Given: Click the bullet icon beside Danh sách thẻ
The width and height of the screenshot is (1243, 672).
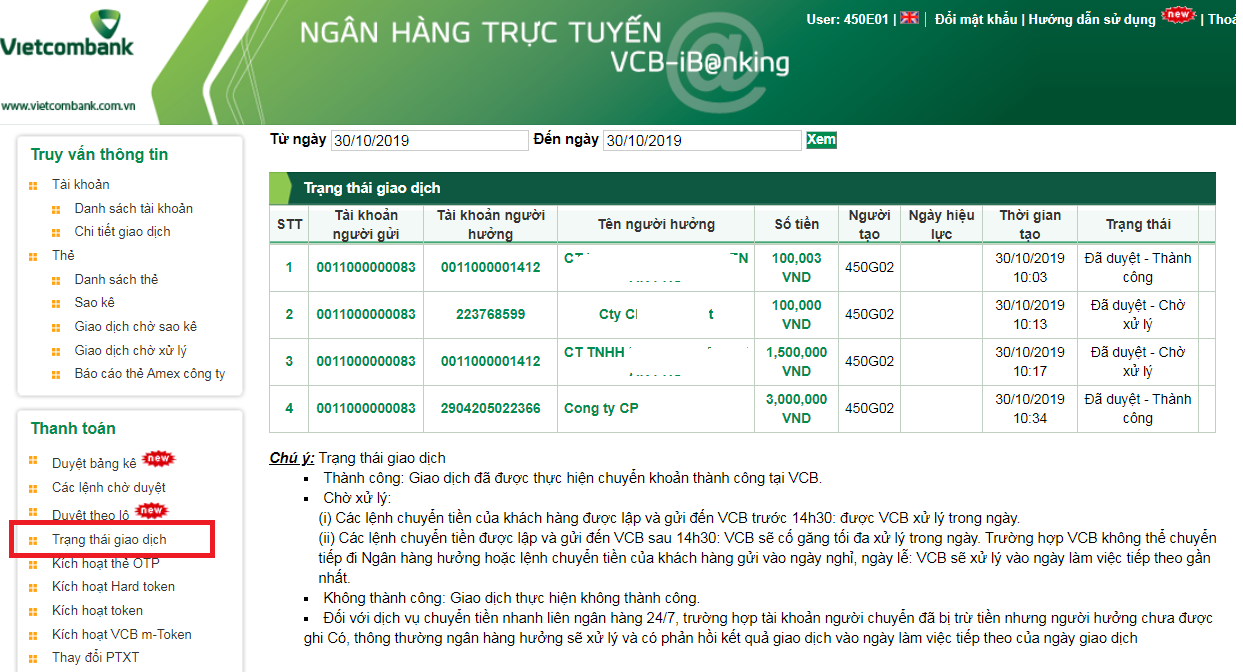Looking at the screenshot, I should 55,280.
